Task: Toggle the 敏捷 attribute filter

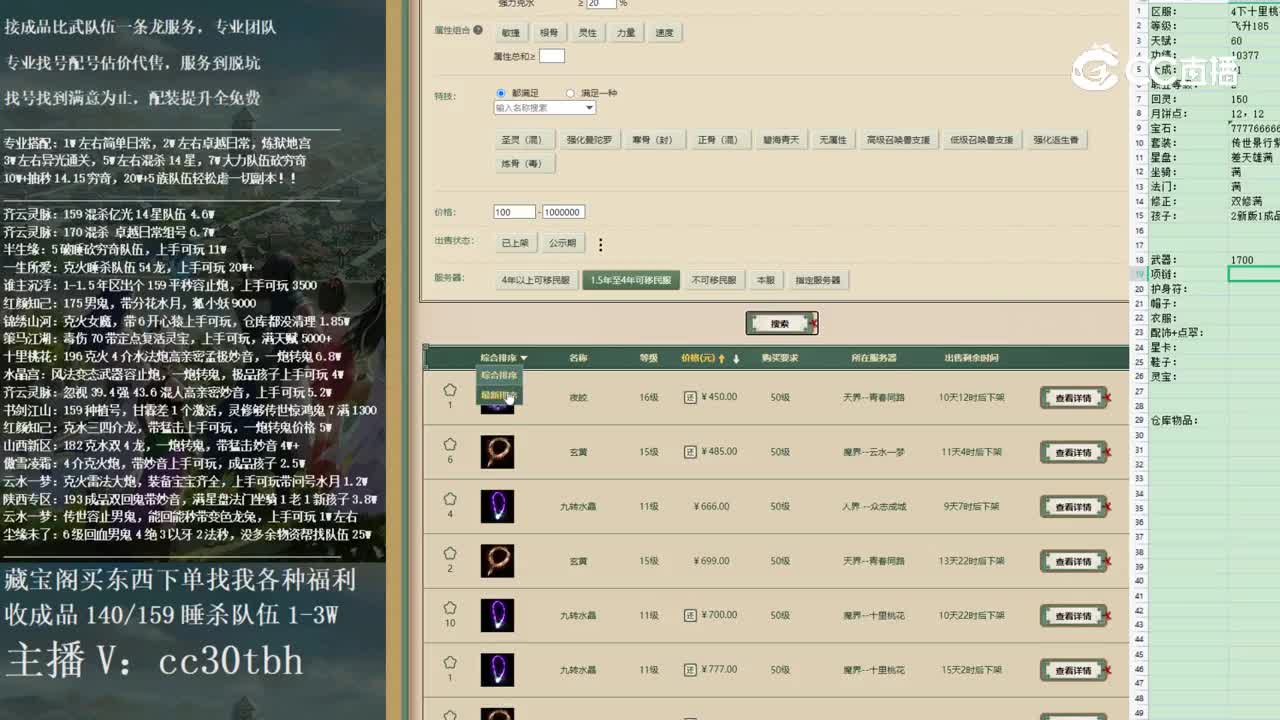Action: [x=510, y=31]
